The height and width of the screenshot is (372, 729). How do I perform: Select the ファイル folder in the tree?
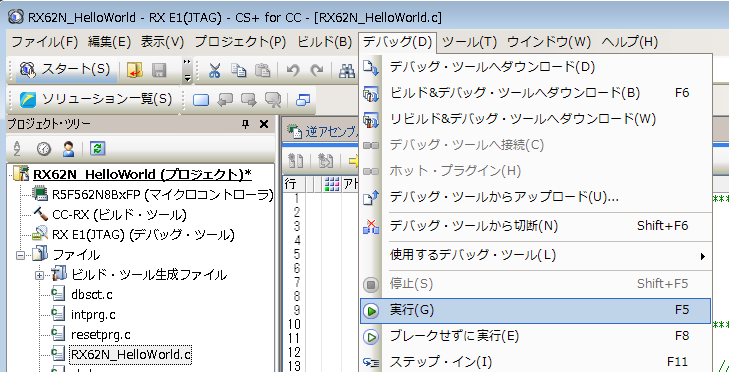pyautogui.click(x=76, y=255)
